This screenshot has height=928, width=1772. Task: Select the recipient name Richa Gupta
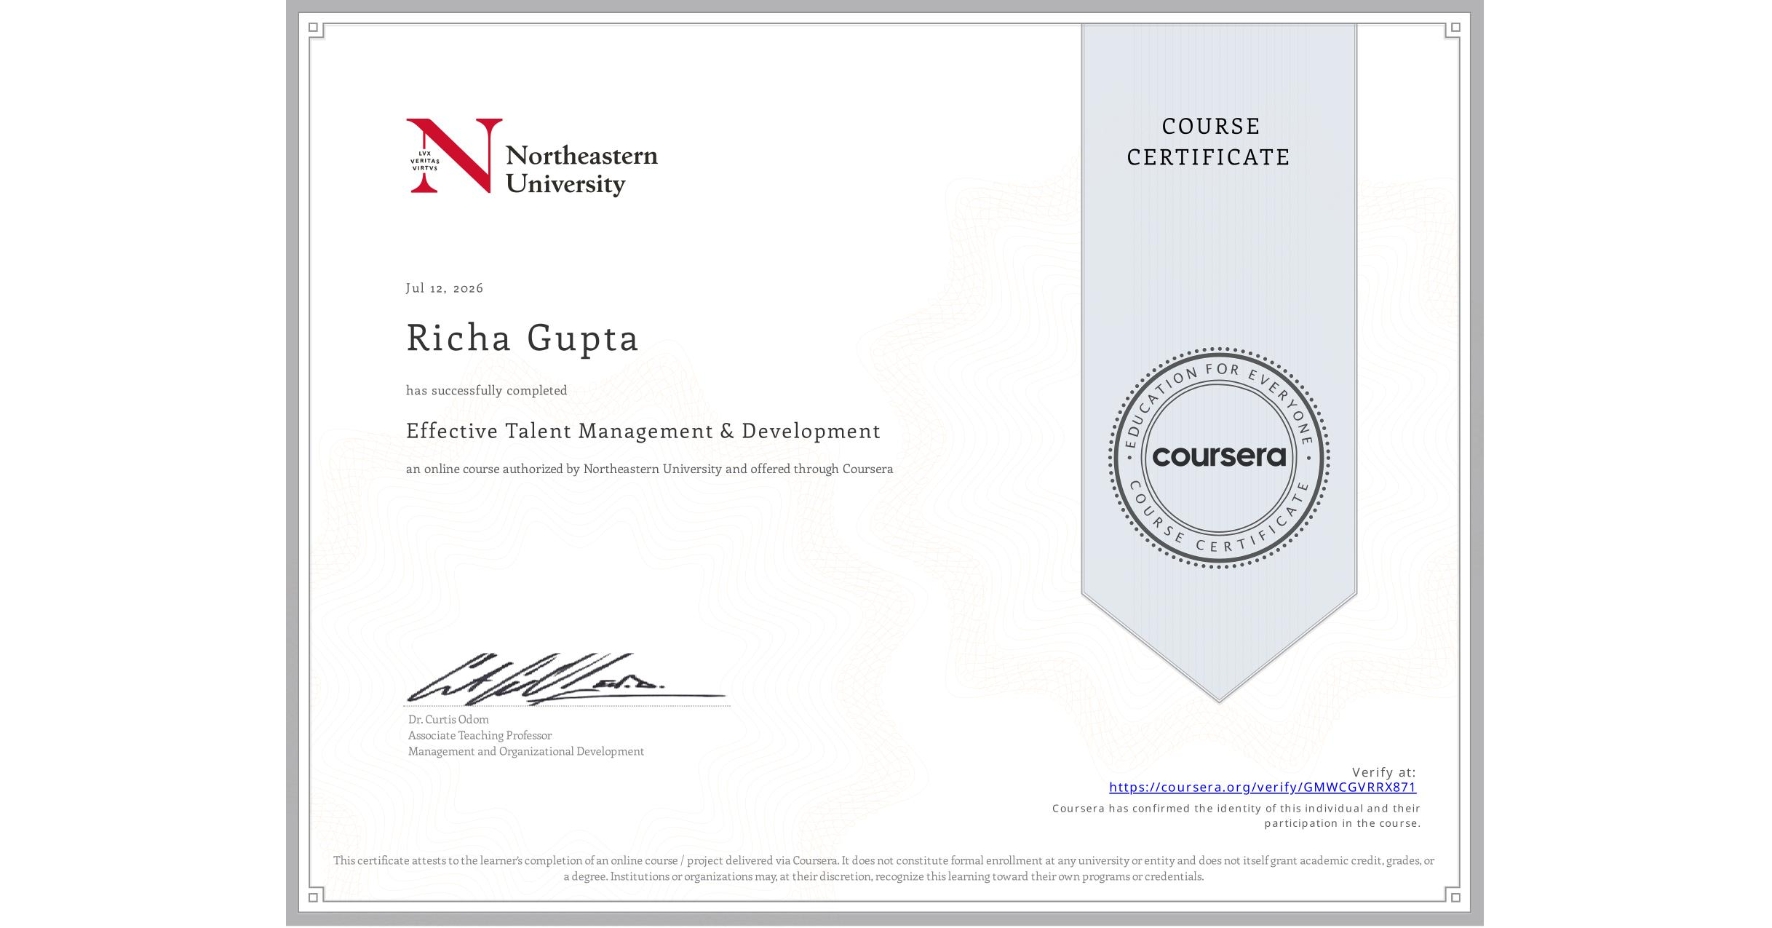click(522, 338)
